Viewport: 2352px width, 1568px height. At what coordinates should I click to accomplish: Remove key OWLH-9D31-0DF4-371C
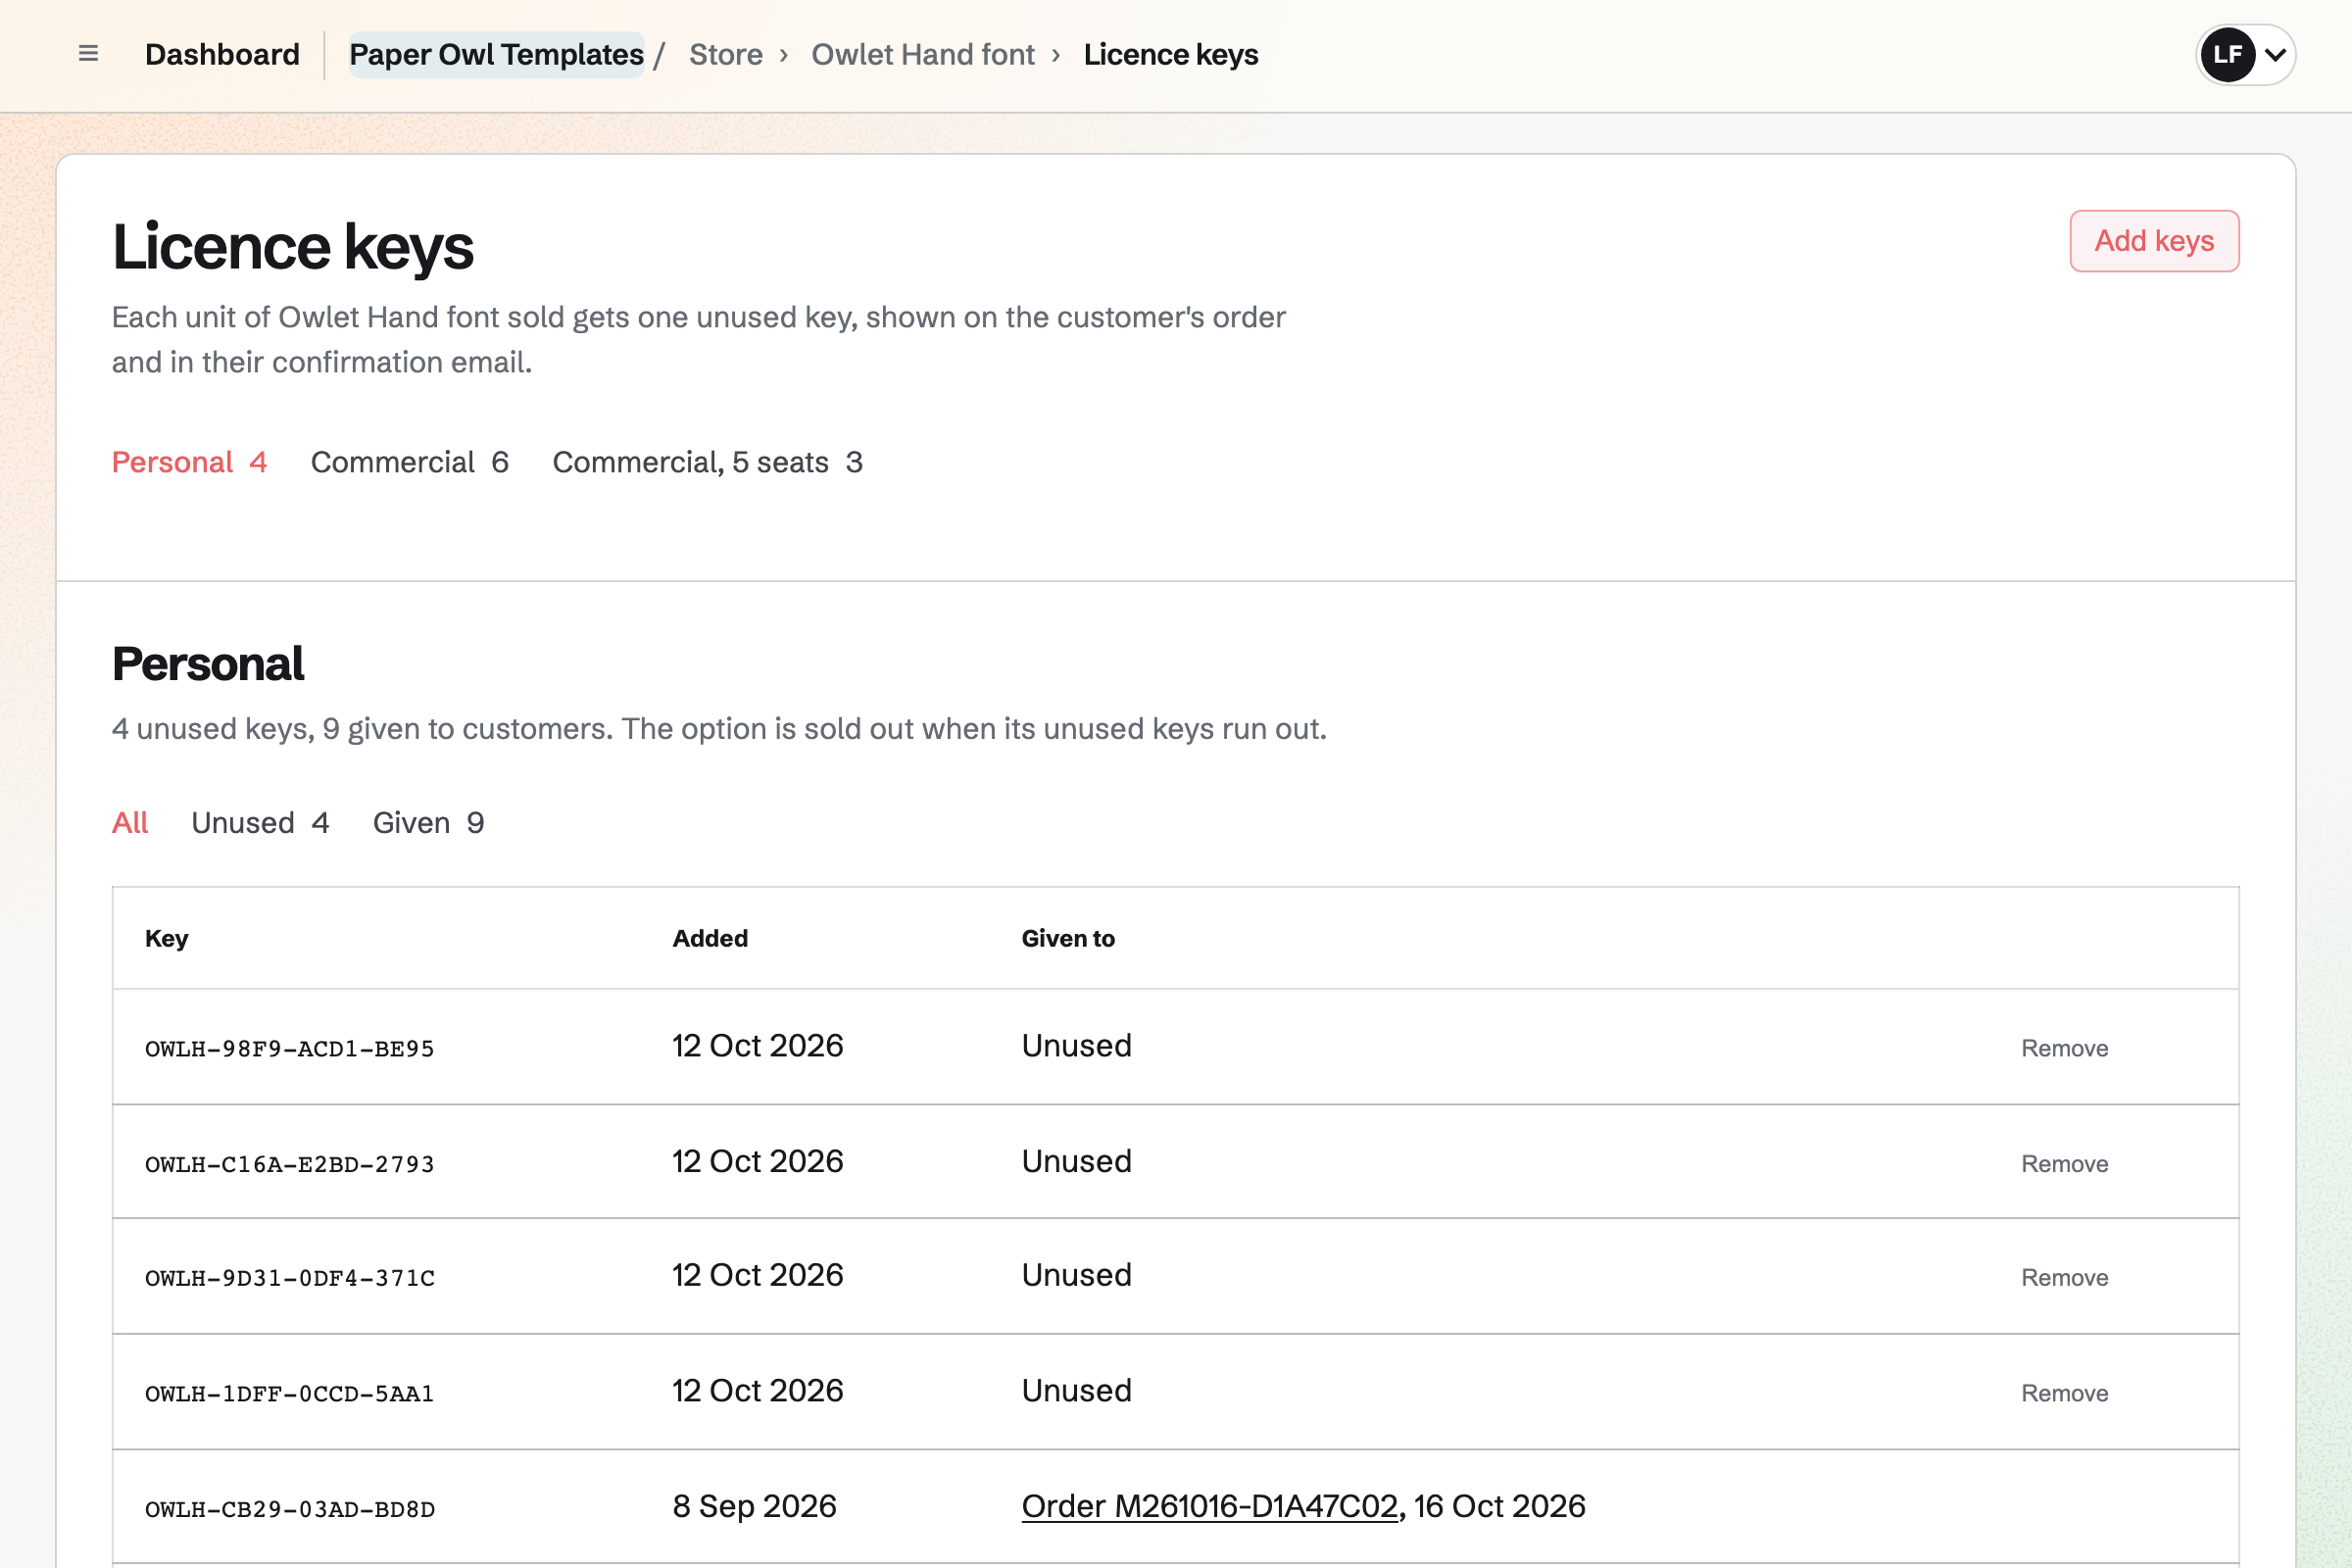[x=2064, y=1277]
